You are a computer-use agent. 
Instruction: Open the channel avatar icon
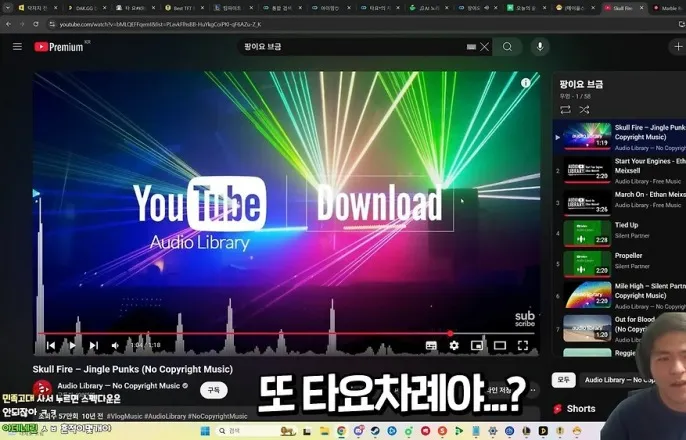tap(42, 389)
